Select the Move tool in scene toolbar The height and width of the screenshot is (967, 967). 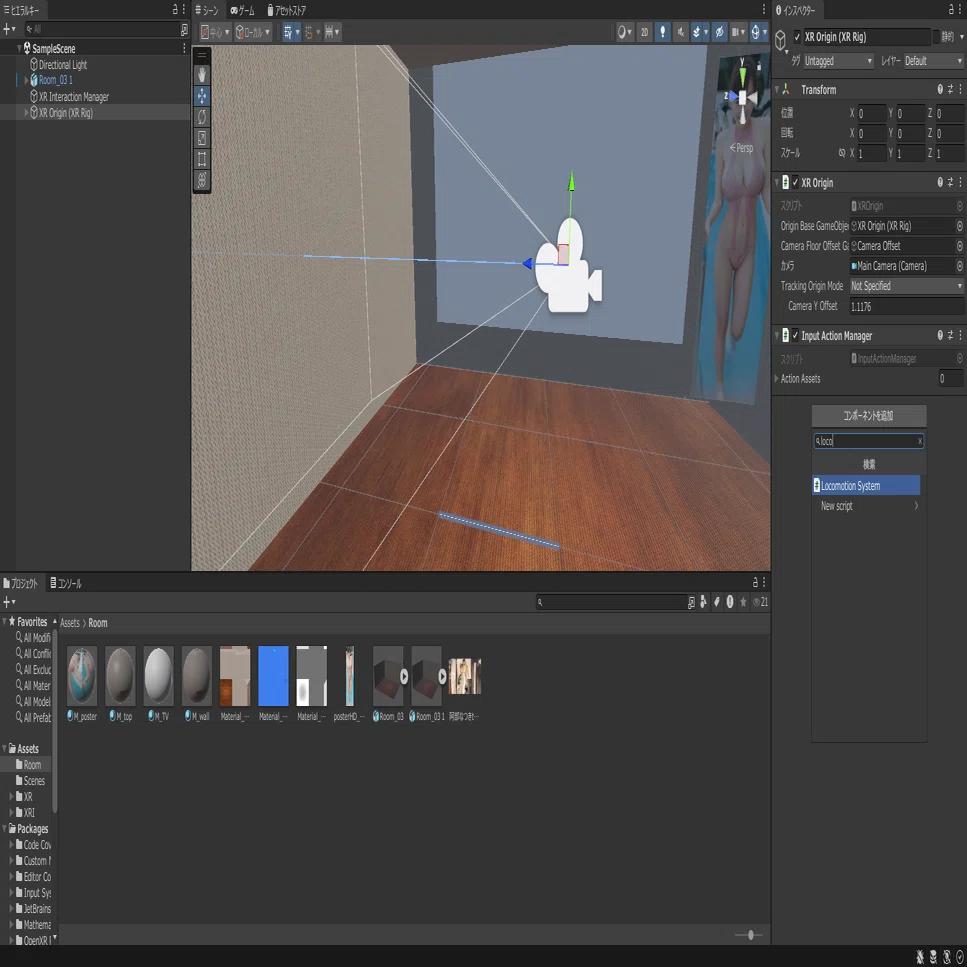point(202,96)
